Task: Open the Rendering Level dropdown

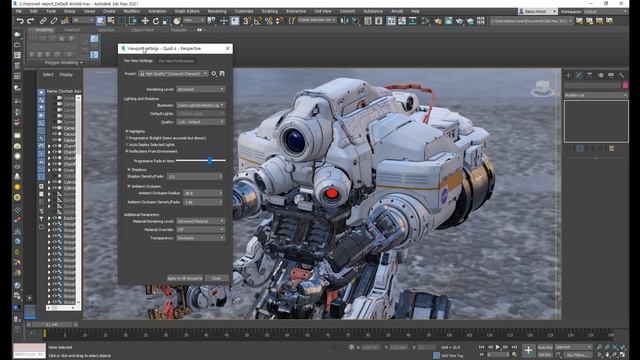Action: pyautogui.click(x=200, y=89)
